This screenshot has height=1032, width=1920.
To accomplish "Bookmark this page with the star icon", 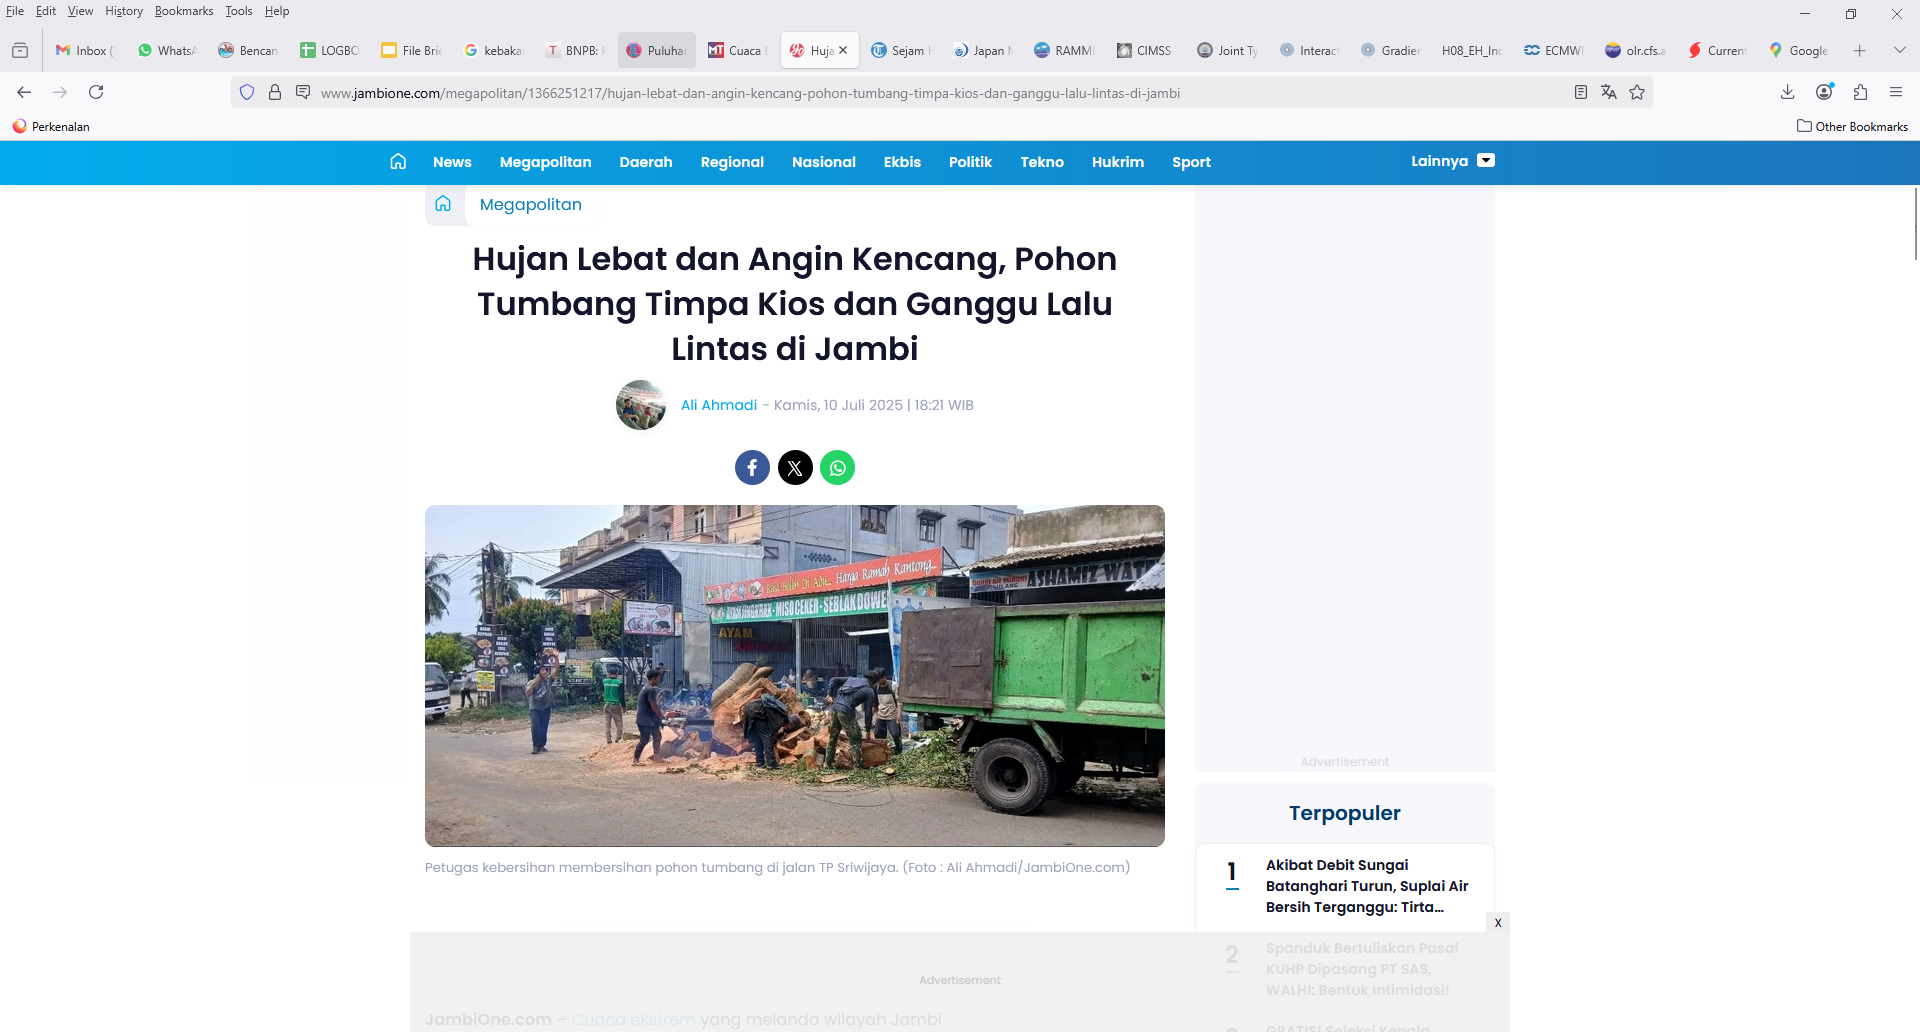I will pyautogui.click(x=1637, y=92).
